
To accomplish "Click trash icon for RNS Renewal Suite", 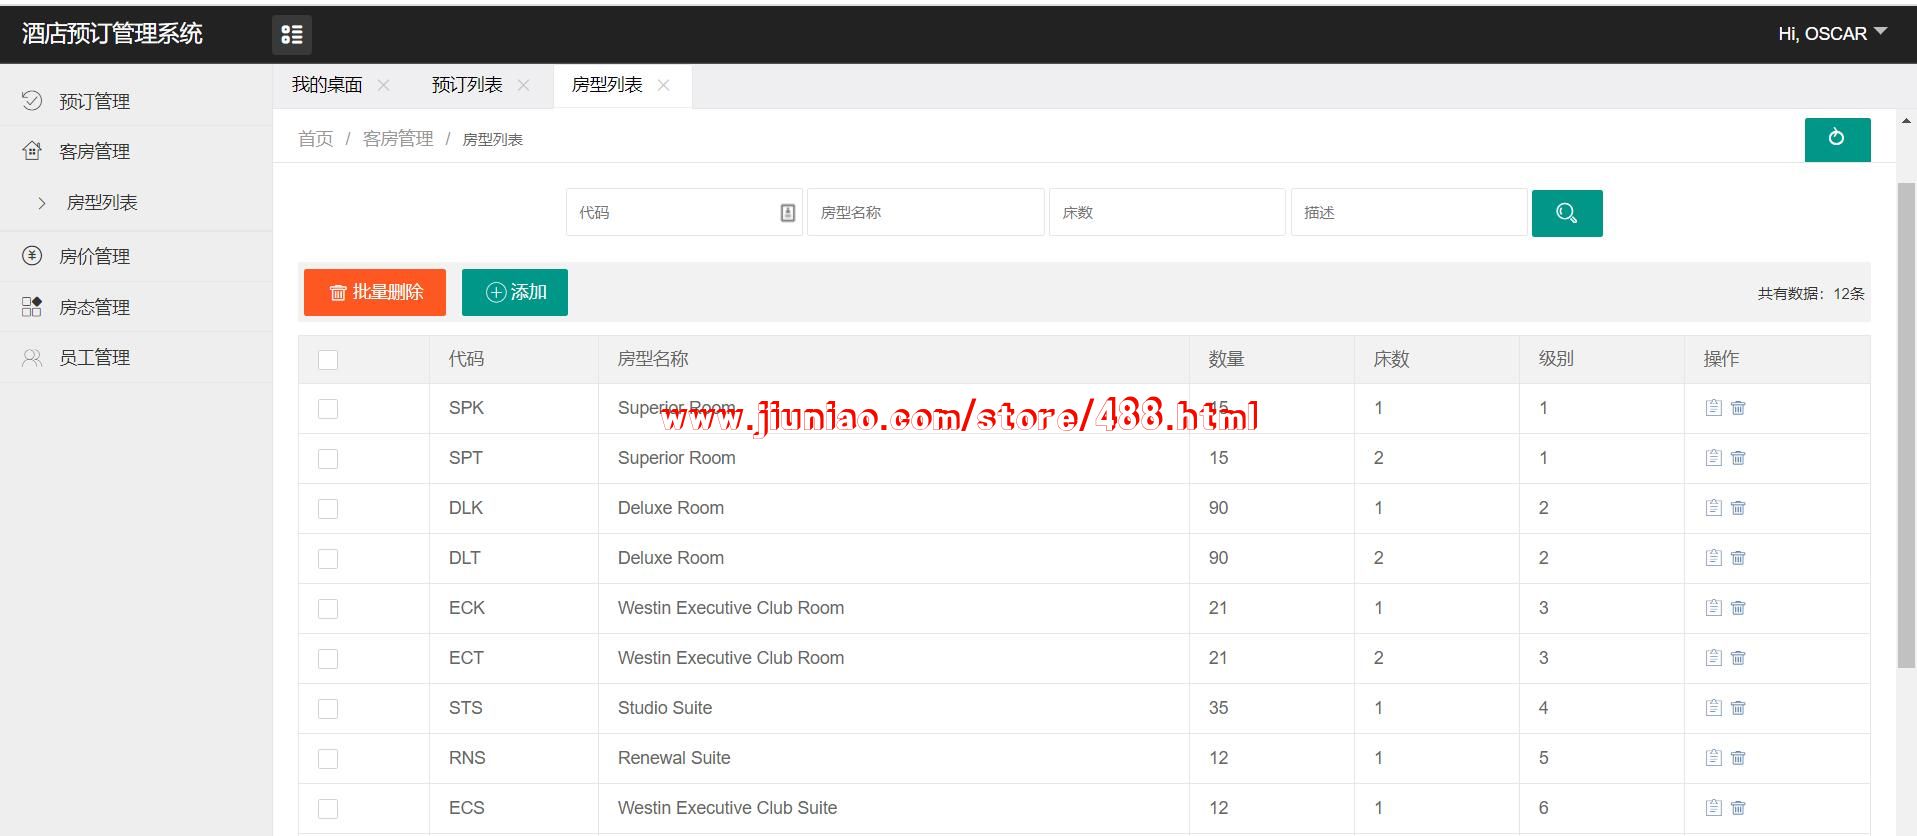I will 1738,758.
